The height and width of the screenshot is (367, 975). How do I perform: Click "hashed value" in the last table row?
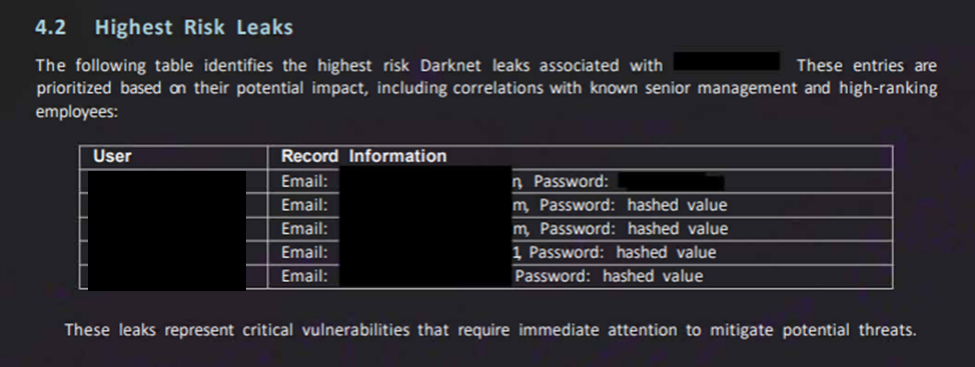click(653, 276)
